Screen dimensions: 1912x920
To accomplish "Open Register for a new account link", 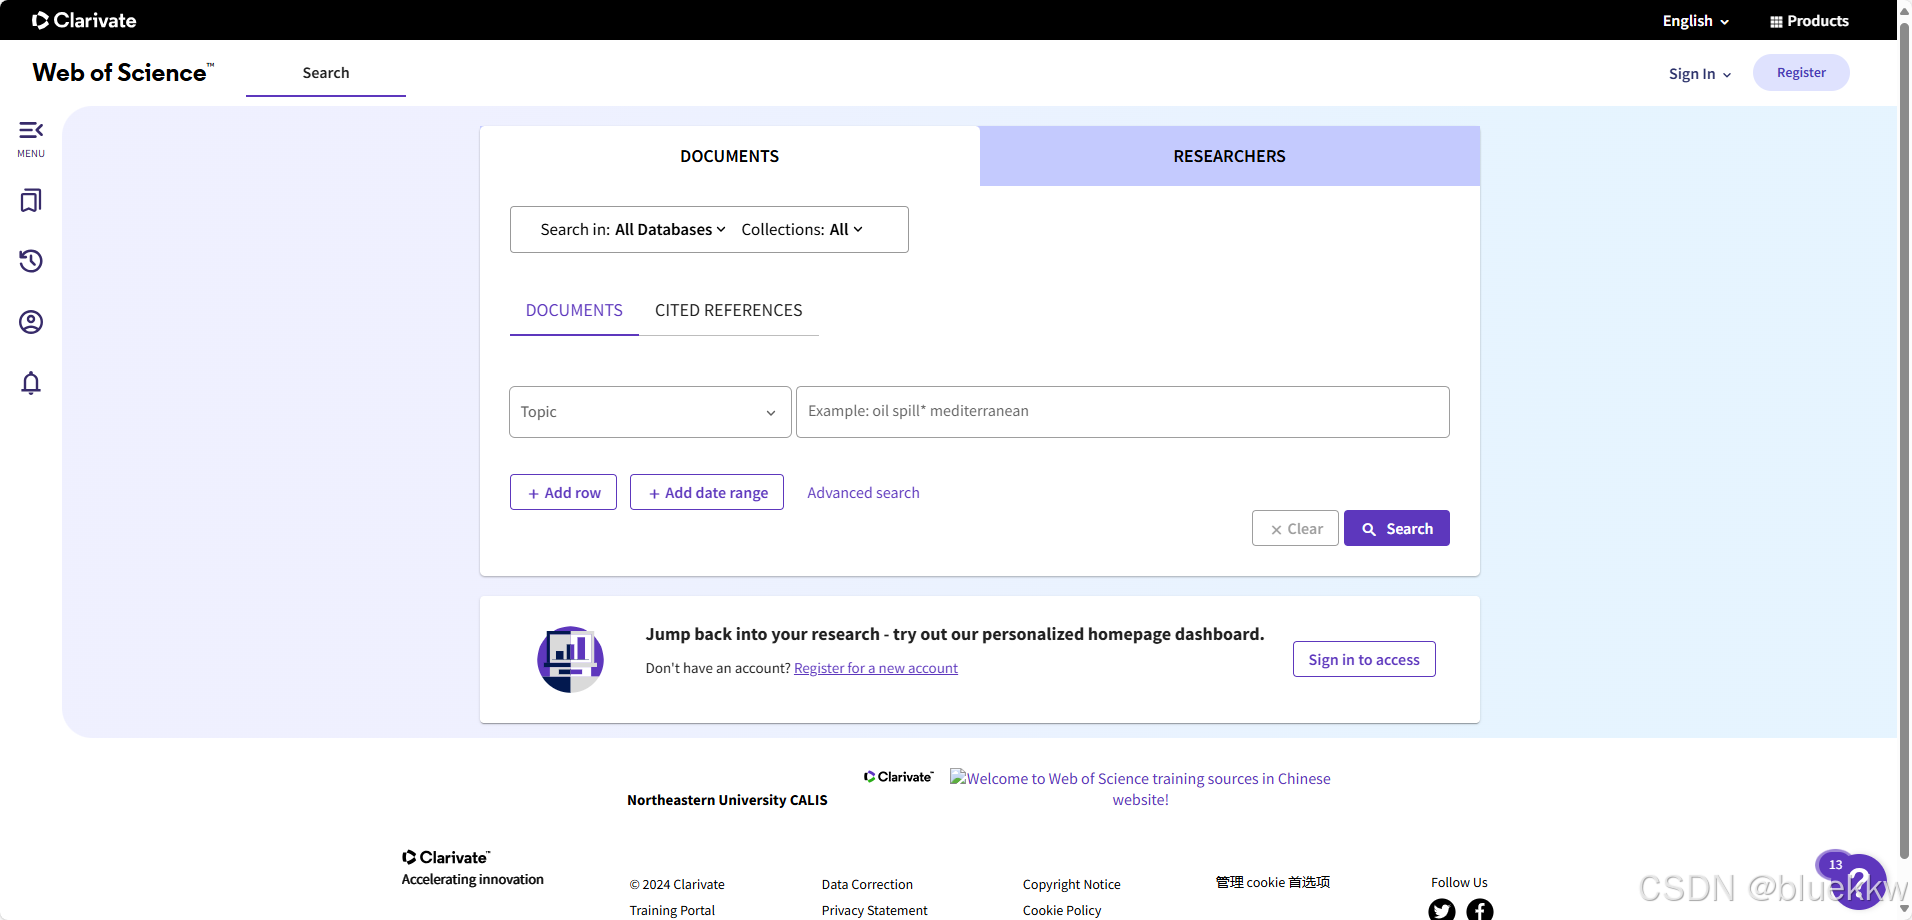I will [876, 668].
